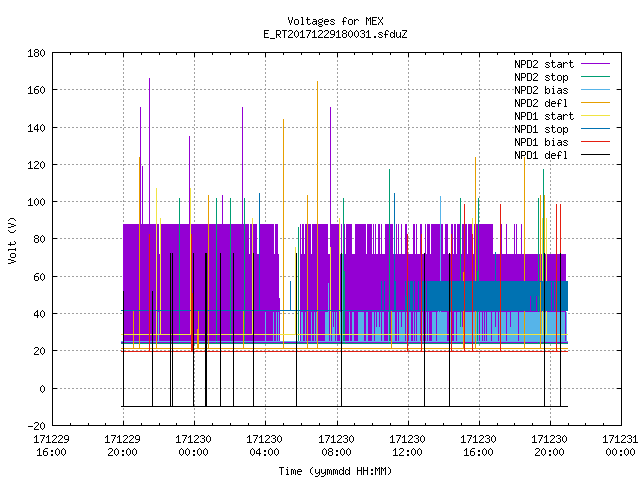Screen dimensions: 640x480
Task: Click the NPD2 stop legend label
Action: (541, 77)
